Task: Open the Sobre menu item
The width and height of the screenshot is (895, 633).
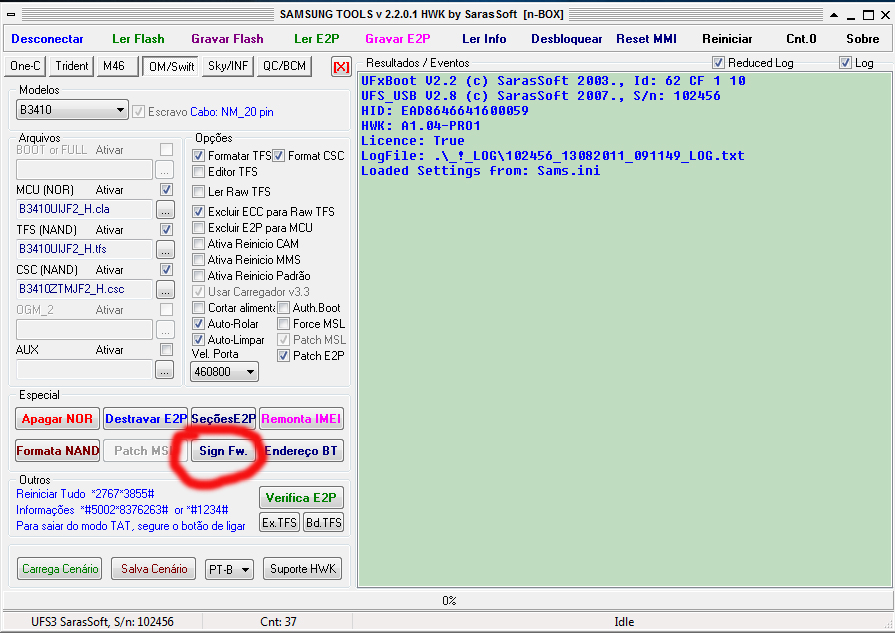Action: click(862, 39)
